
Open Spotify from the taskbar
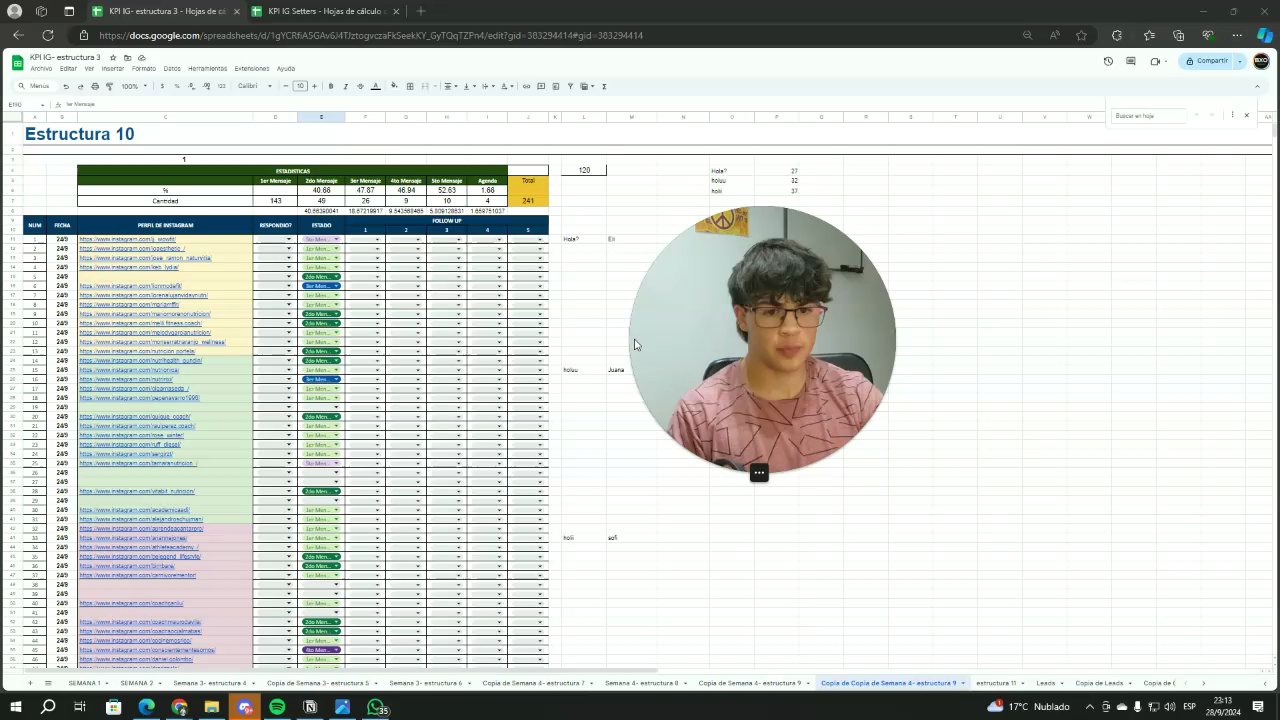point(277,707)
